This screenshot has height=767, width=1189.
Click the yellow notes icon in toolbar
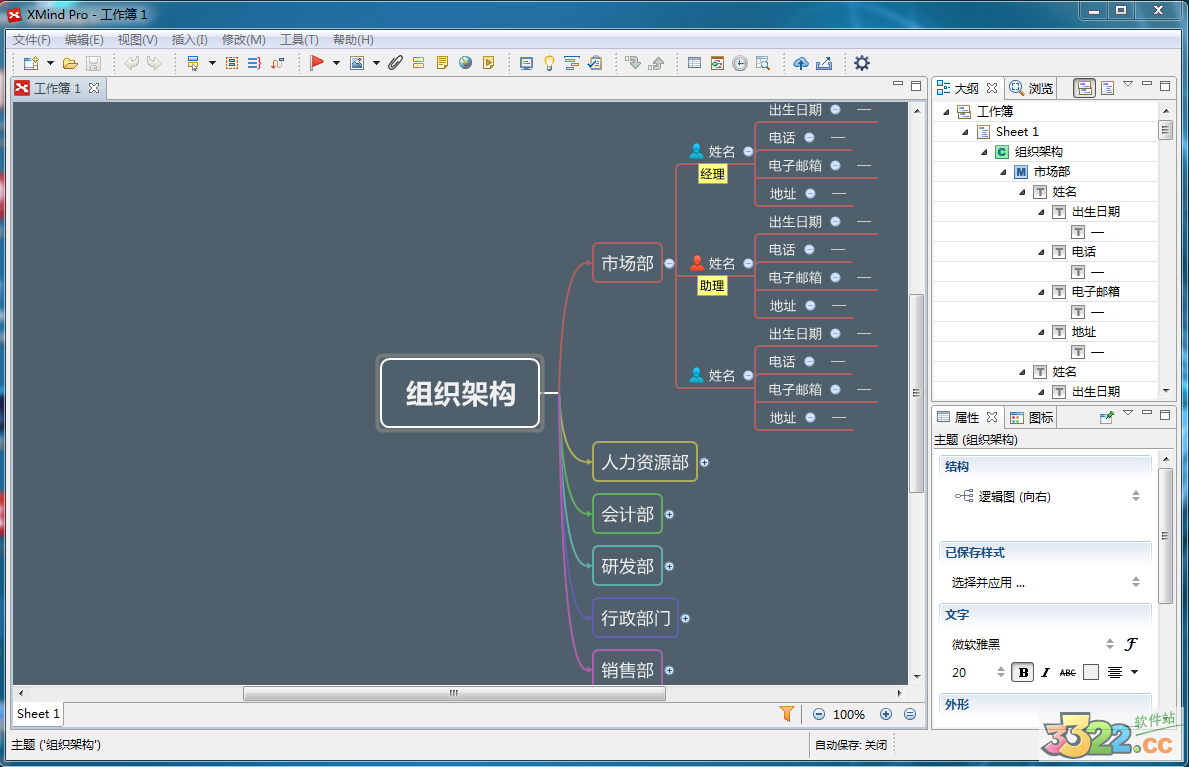[442, 63]
